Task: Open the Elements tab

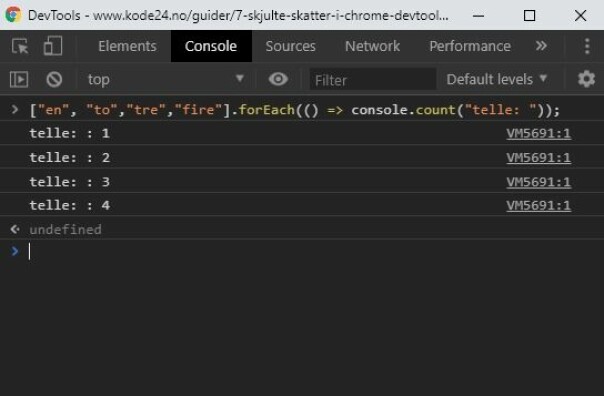Action: 127,46
